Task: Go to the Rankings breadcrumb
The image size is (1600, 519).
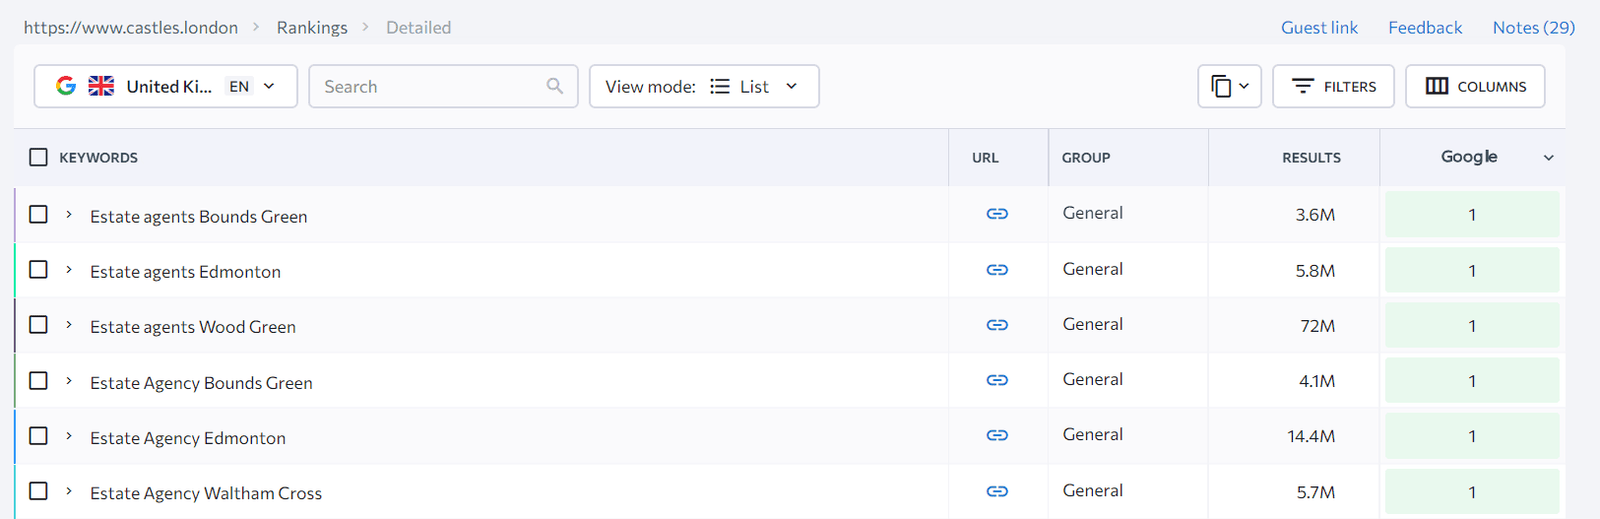Action: [x=312, y=28]
